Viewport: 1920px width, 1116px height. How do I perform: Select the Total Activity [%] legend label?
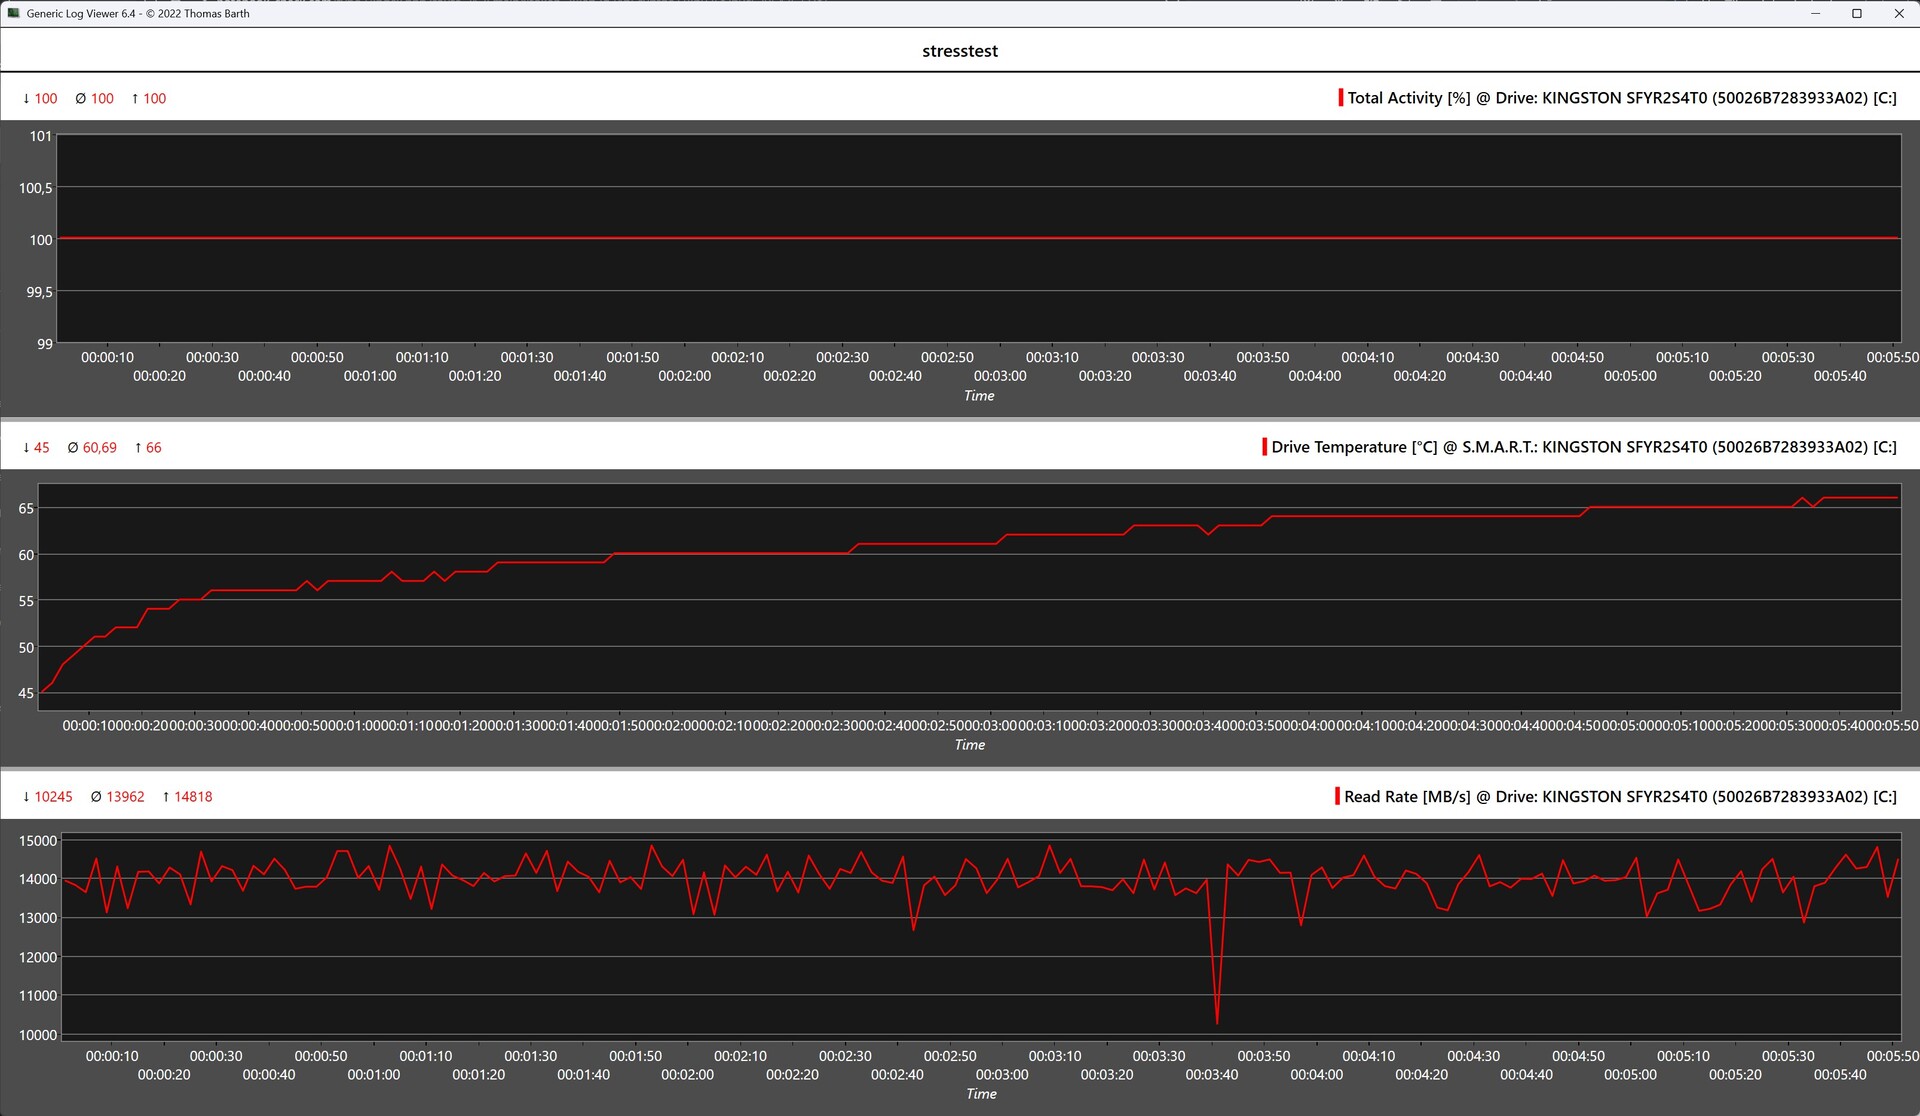tap(1621, 97)
